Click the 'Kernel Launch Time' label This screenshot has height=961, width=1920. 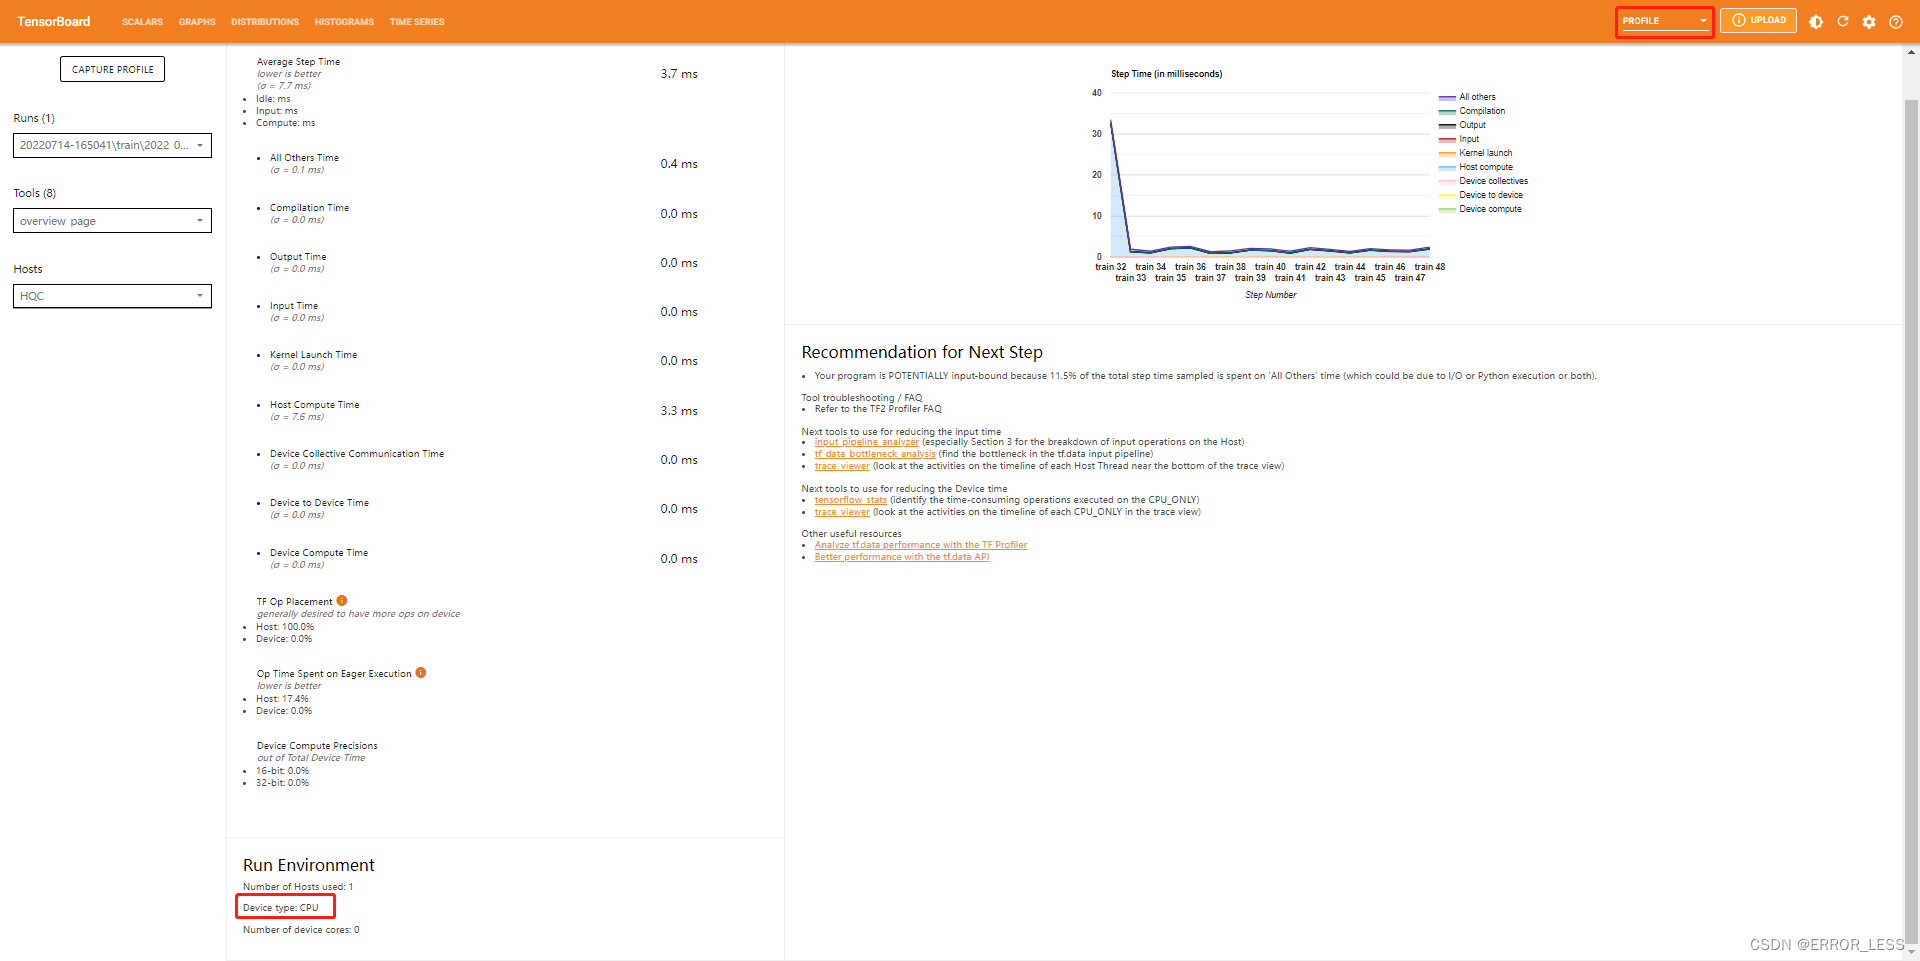point(313,355)
